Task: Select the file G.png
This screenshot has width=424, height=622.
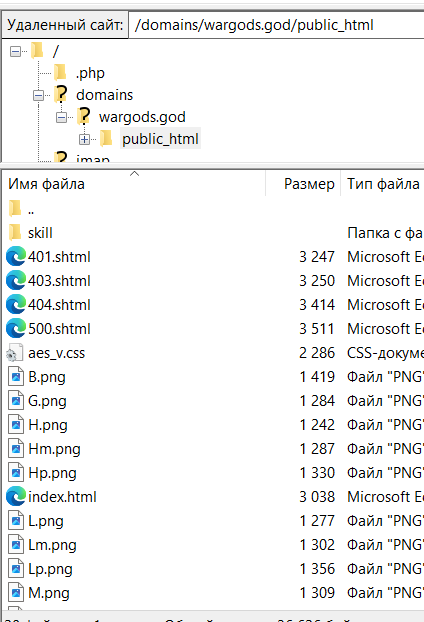Action: (47, 401)
